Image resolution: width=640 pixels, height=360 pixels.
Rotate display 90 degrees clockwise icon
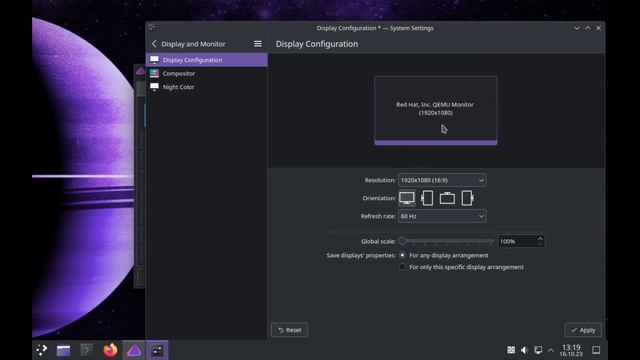pos(467,198)
